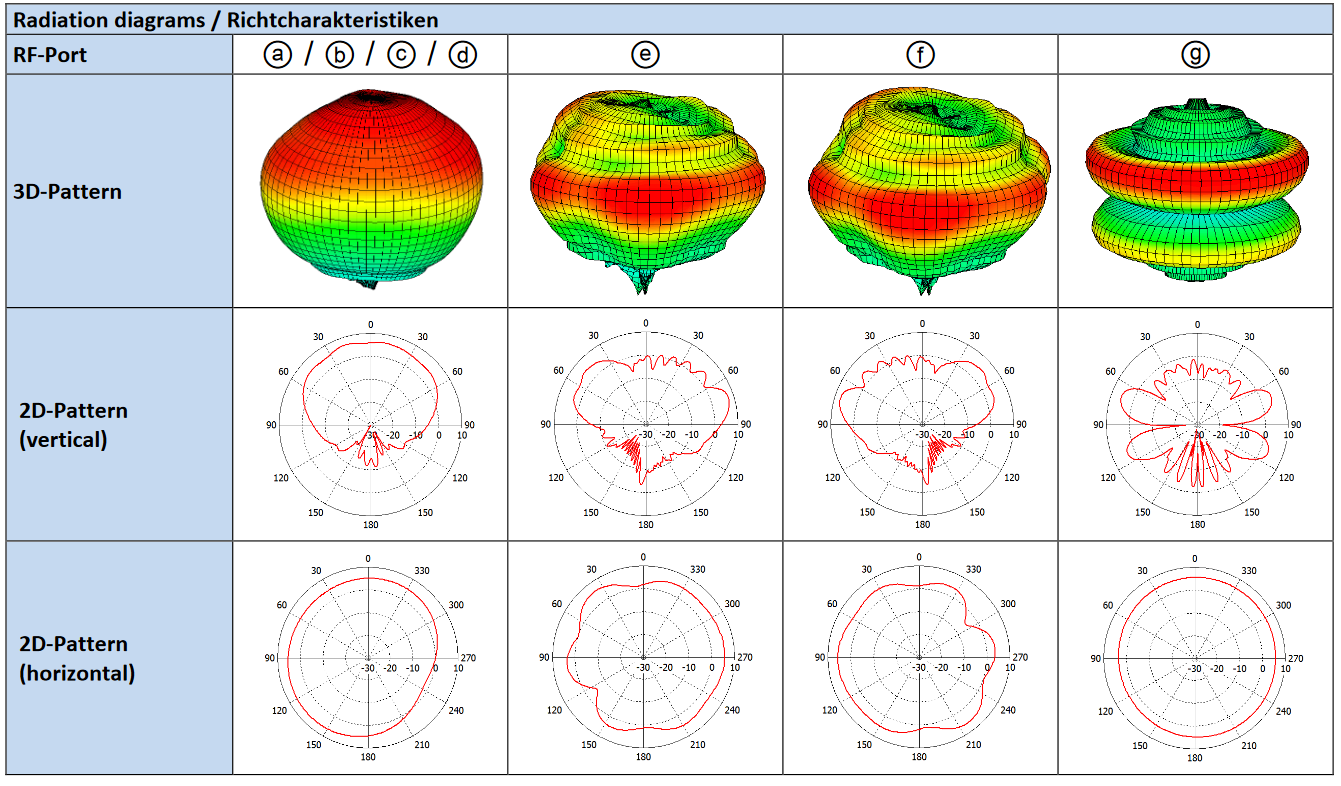1341x786 pixels.
Task: Select the 3D pattern image for port e
Action: pos(645,190)
